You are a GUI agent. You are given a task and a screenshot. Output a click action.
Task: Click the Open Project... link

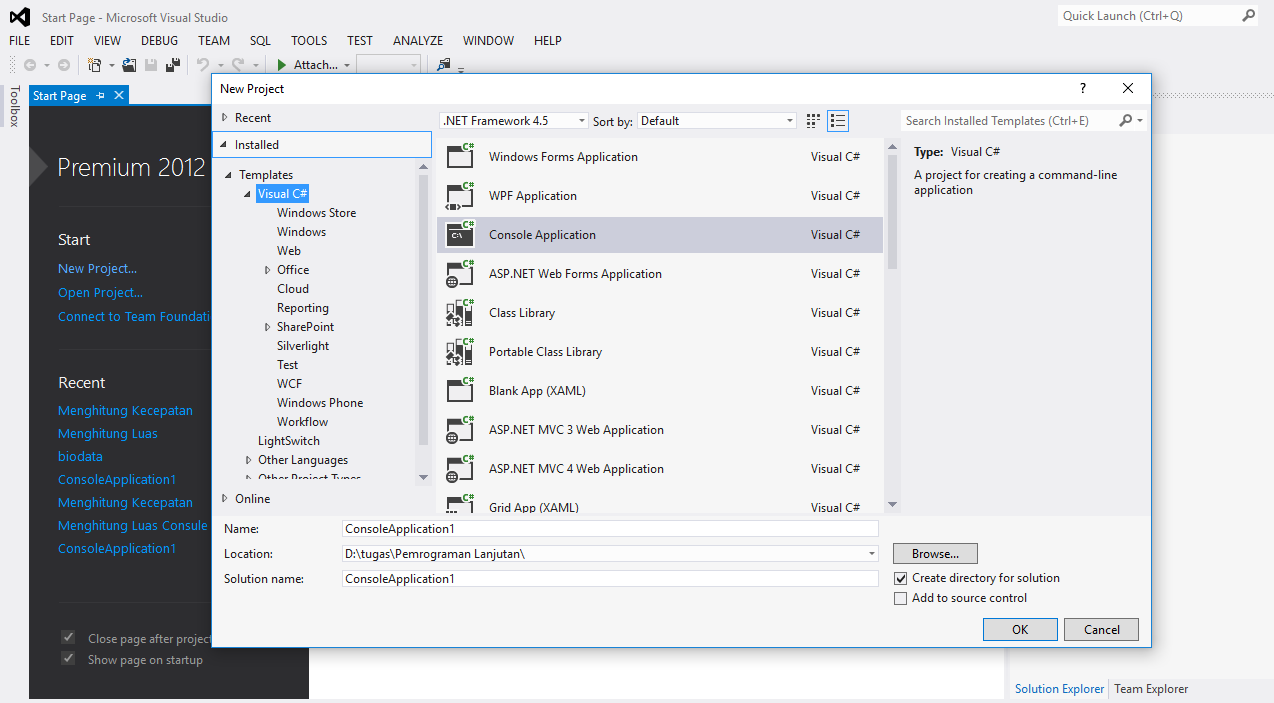point(100,292)
